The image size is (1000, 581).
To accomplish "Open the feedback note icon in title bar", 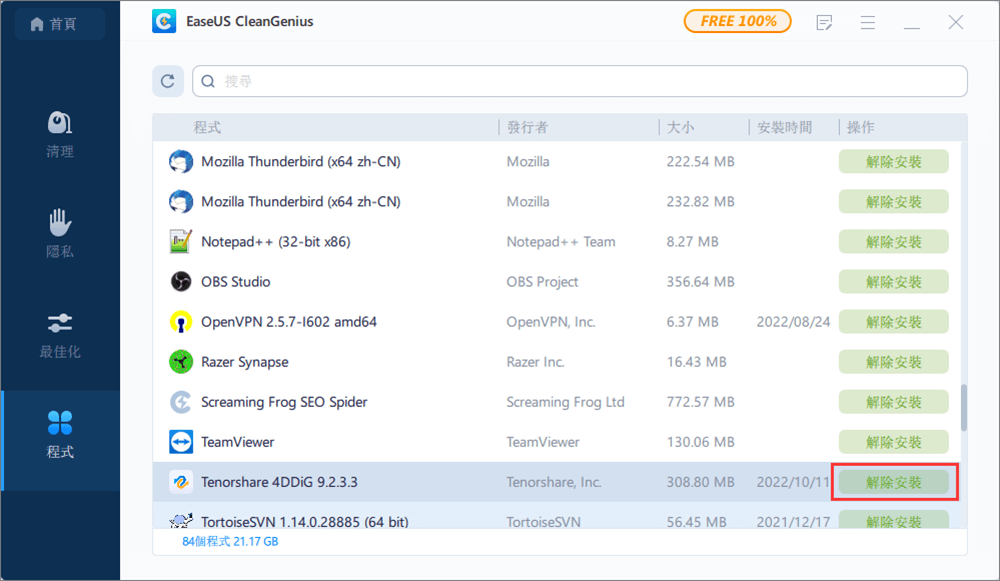I will 824,23.
